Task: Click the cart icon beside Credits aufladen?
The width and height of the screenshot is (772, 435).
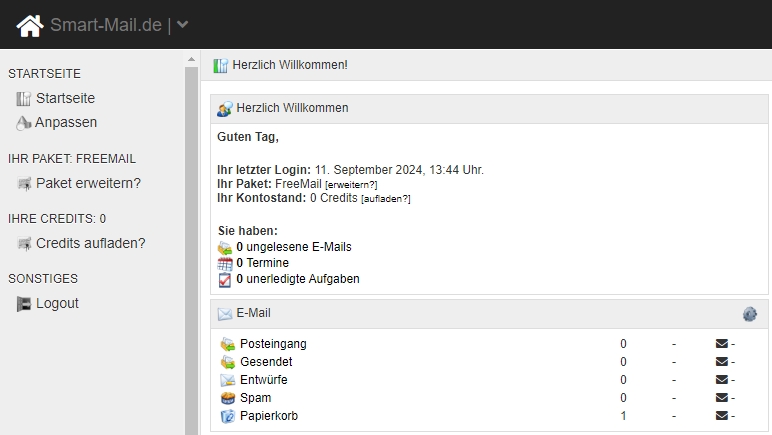Action: 24,244
